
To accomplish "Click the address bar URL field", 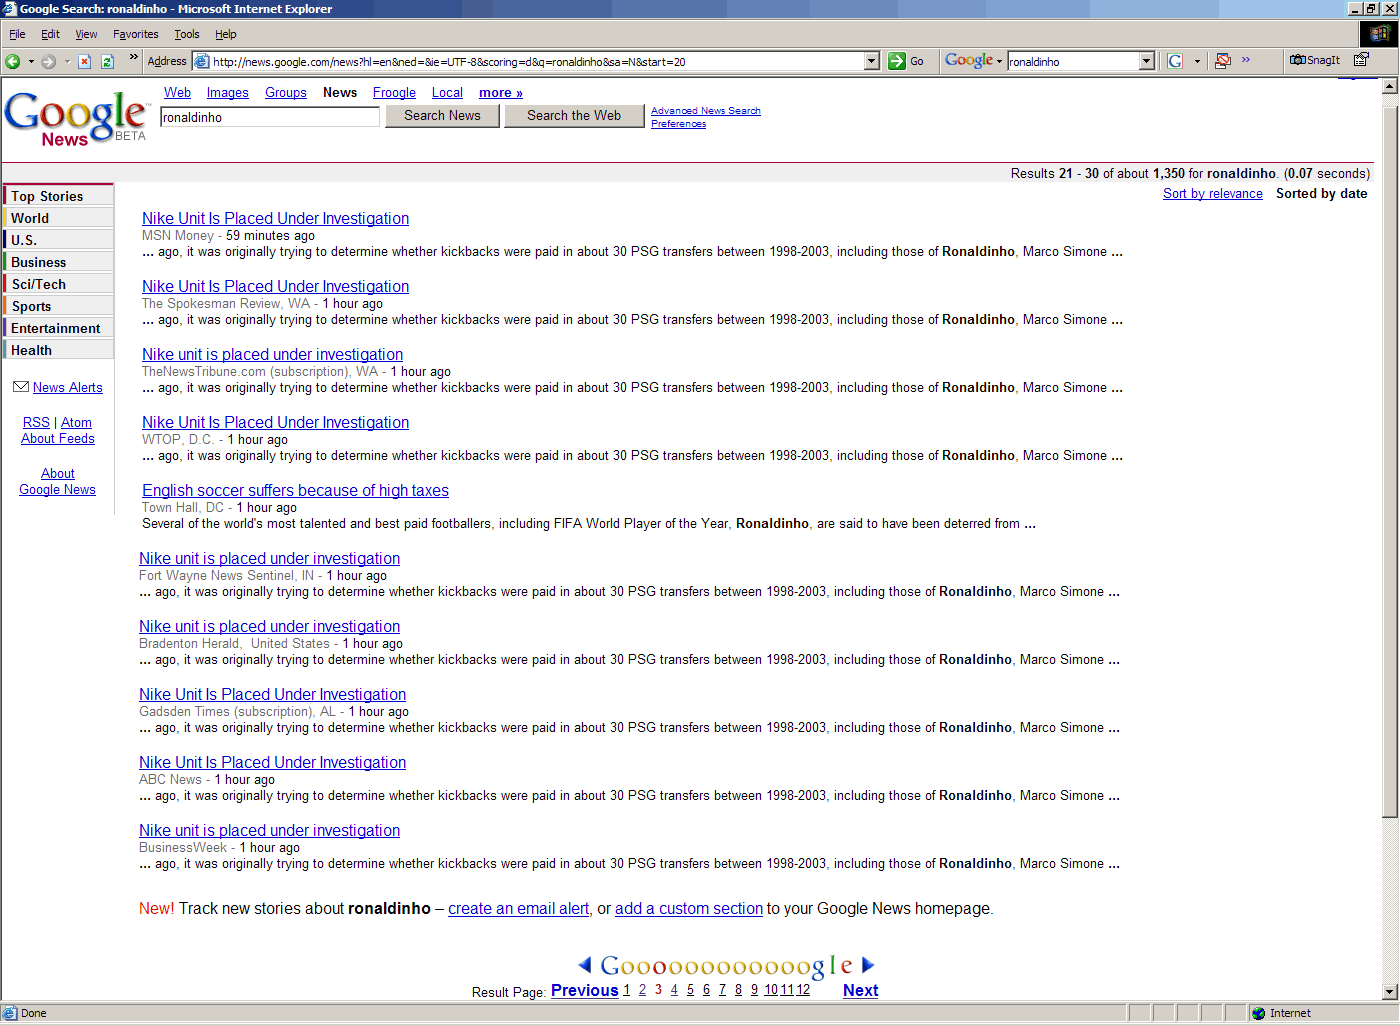I will pyautogui.click(x=538, y=62).
